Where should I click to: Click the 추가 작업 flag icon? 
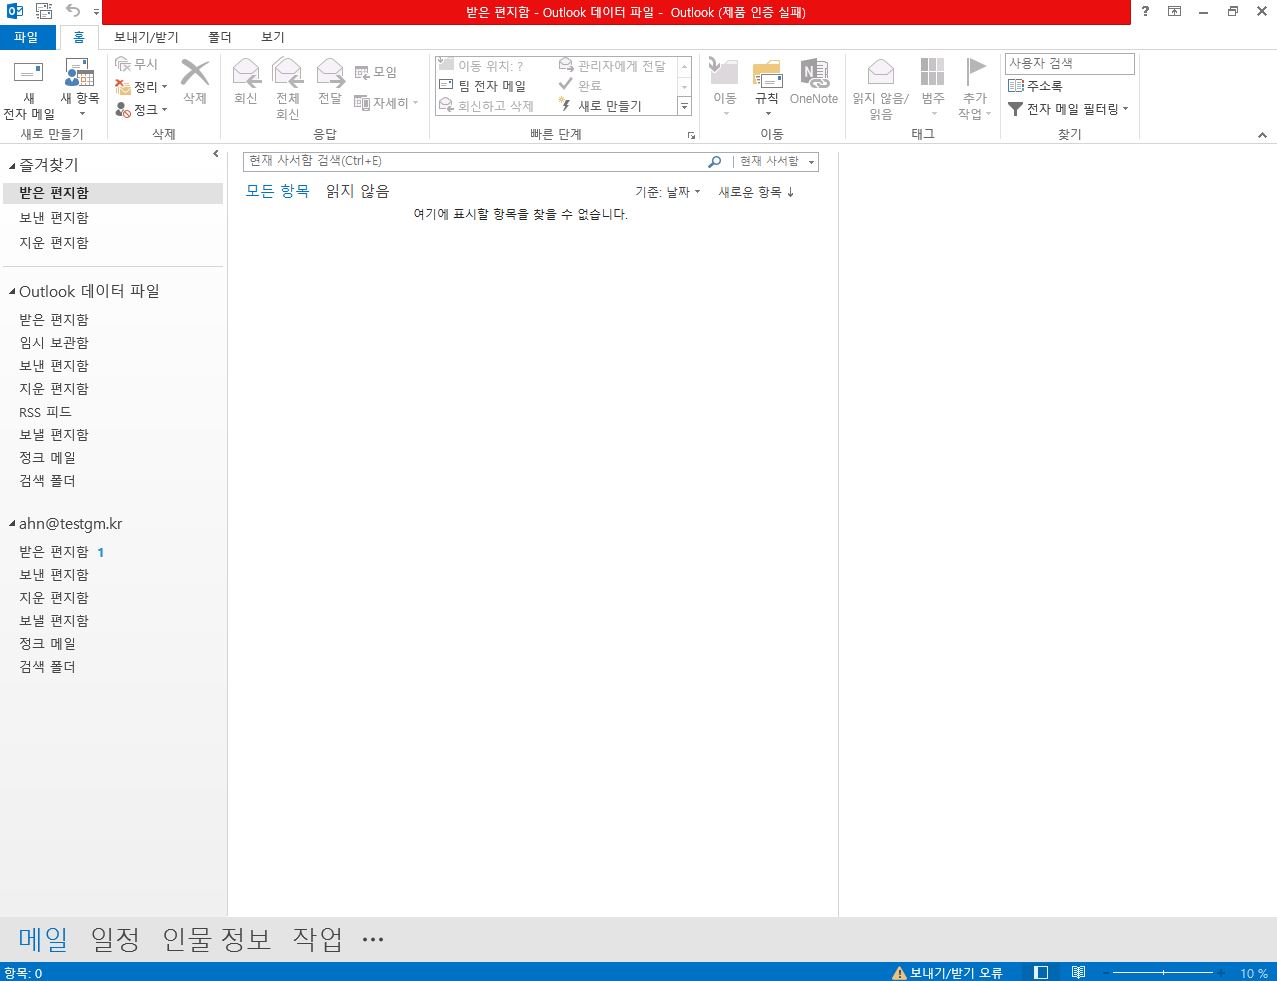(x=975, y=75)
